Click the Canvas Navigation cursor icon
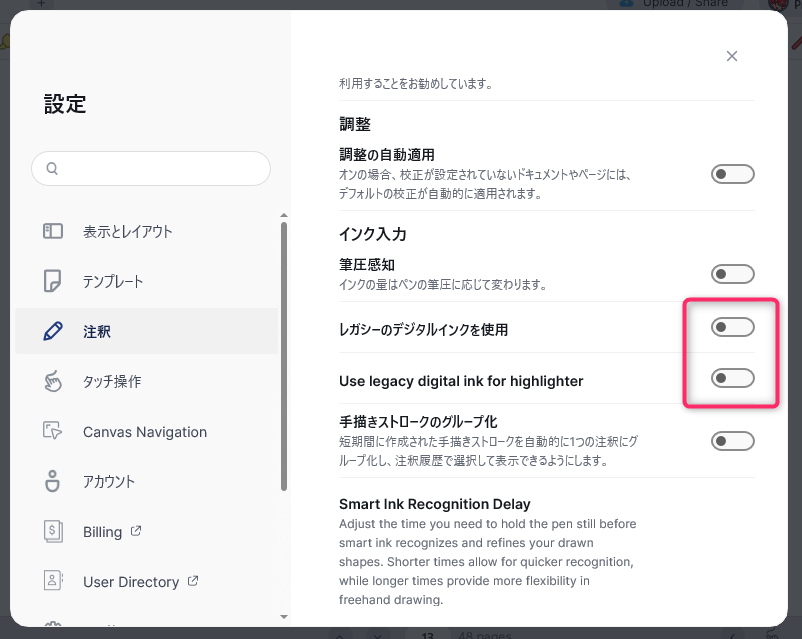Screen dimensions: 802x639 pyautogui.click(x=53, y=431)
